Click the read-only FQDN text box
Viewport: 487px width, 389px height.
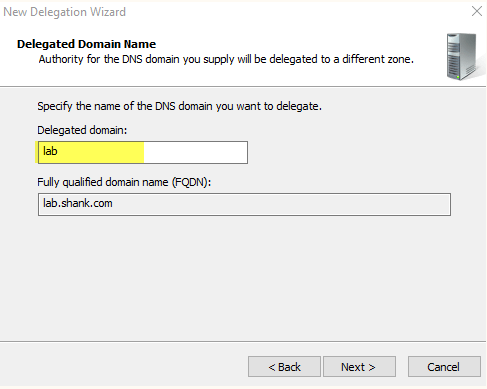coord(244,204)
